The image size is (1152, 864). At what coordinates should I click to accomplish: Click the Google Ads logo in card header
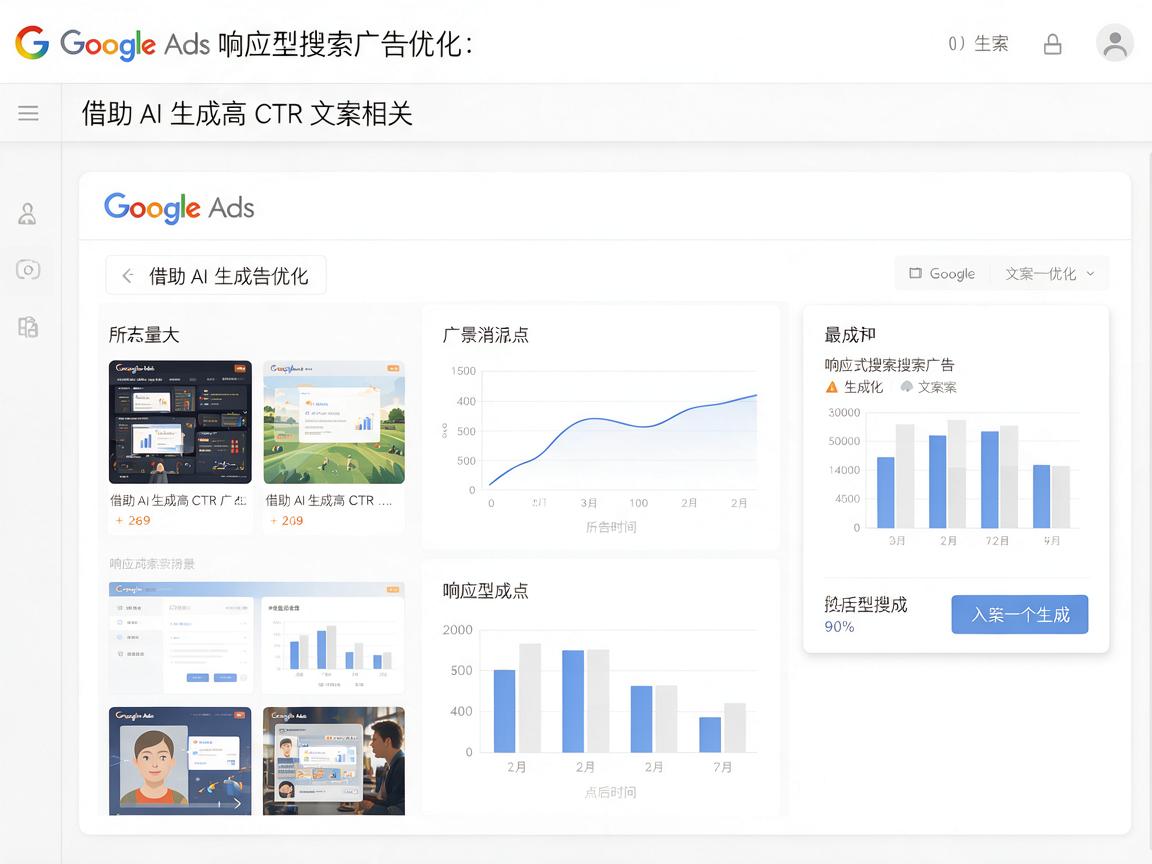coord(179,208)
